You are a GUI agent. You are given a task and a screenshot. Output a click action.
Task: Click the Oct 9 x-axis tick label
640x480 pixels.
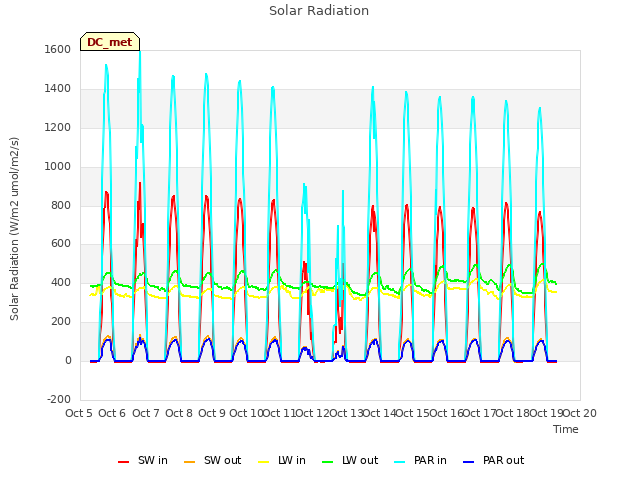point(212,413)
